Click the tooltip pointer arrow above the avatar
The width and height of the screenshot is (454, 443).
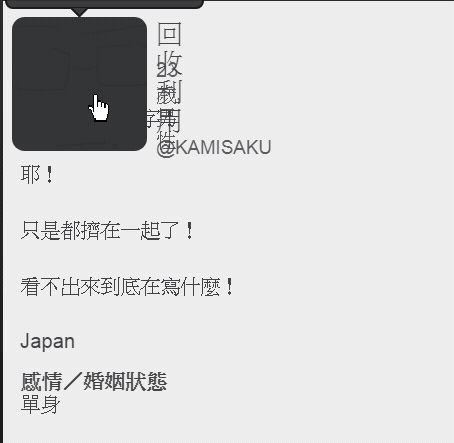click(79, 12)
